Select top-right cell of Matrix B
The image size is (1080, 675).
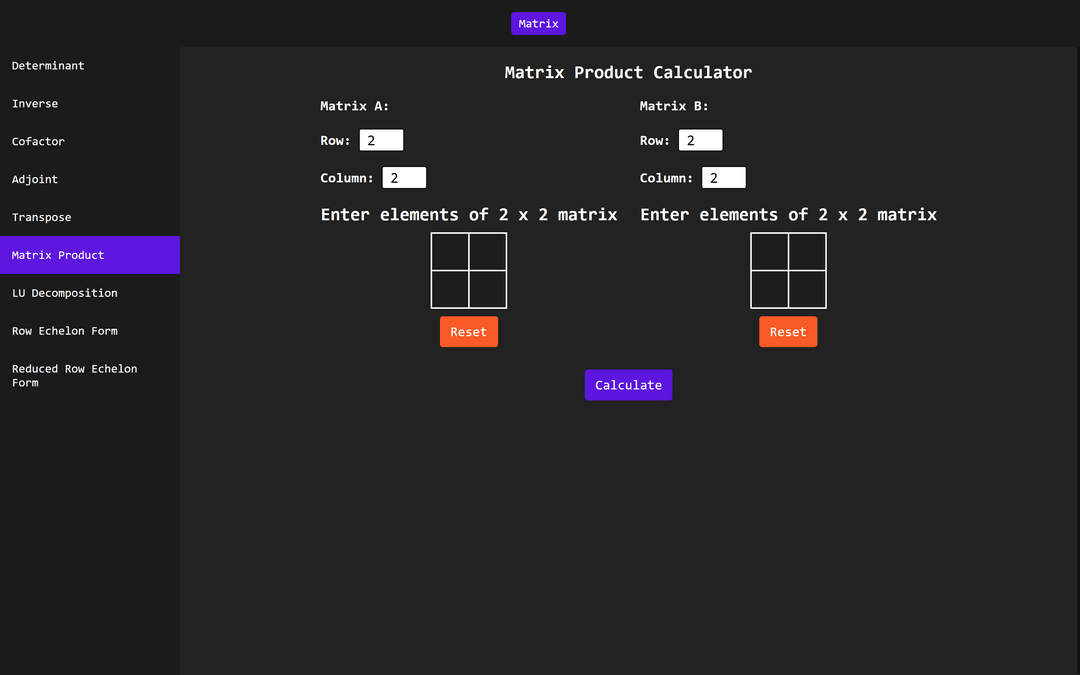[x=807, y=252]
